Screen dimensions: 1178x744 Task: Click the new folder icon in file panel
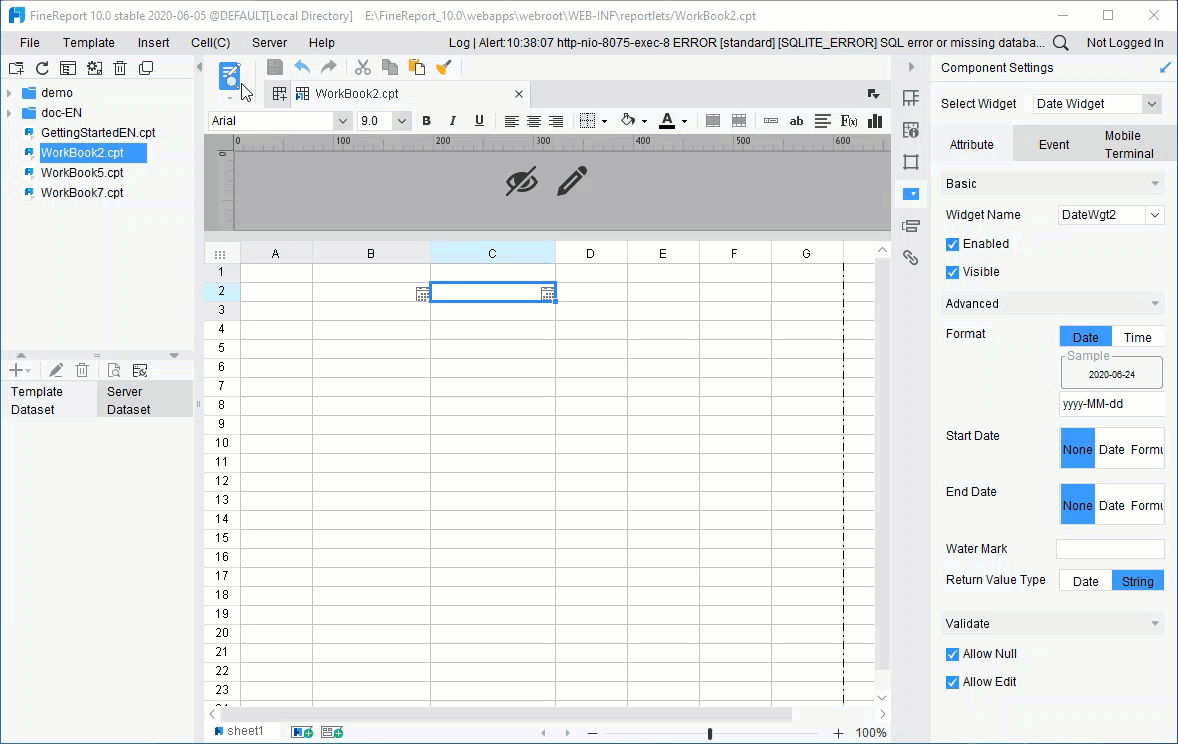16,68
